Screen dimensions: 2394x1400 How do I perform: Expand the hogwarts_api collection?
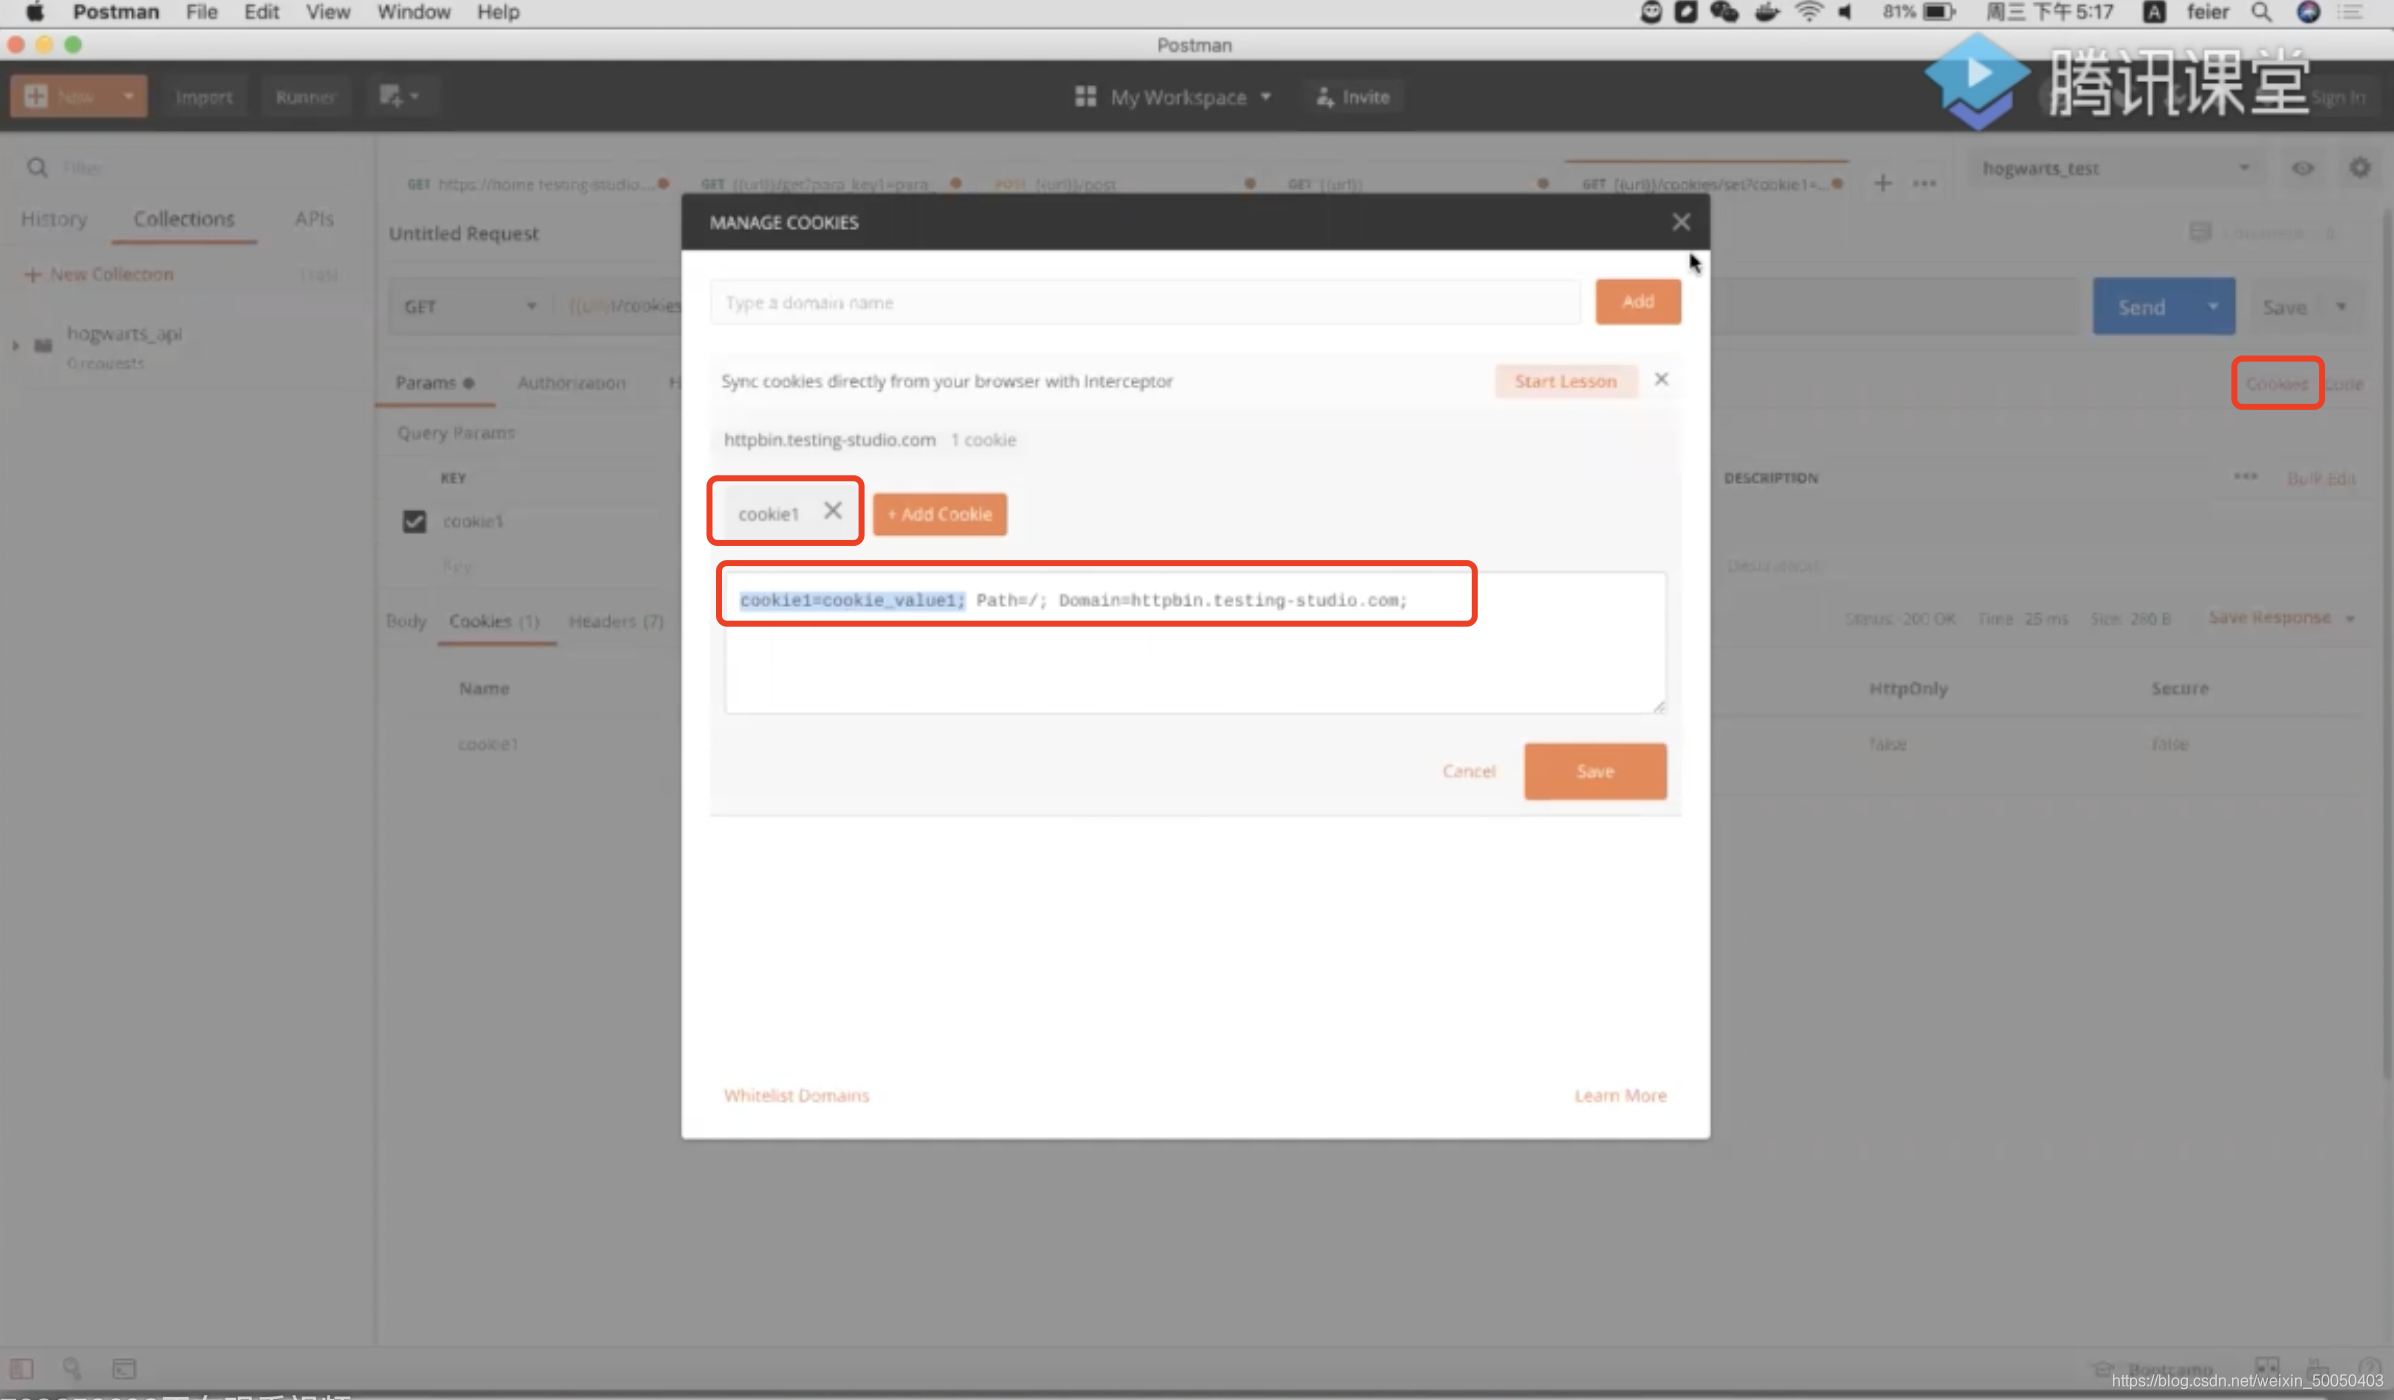click(16, 345)
